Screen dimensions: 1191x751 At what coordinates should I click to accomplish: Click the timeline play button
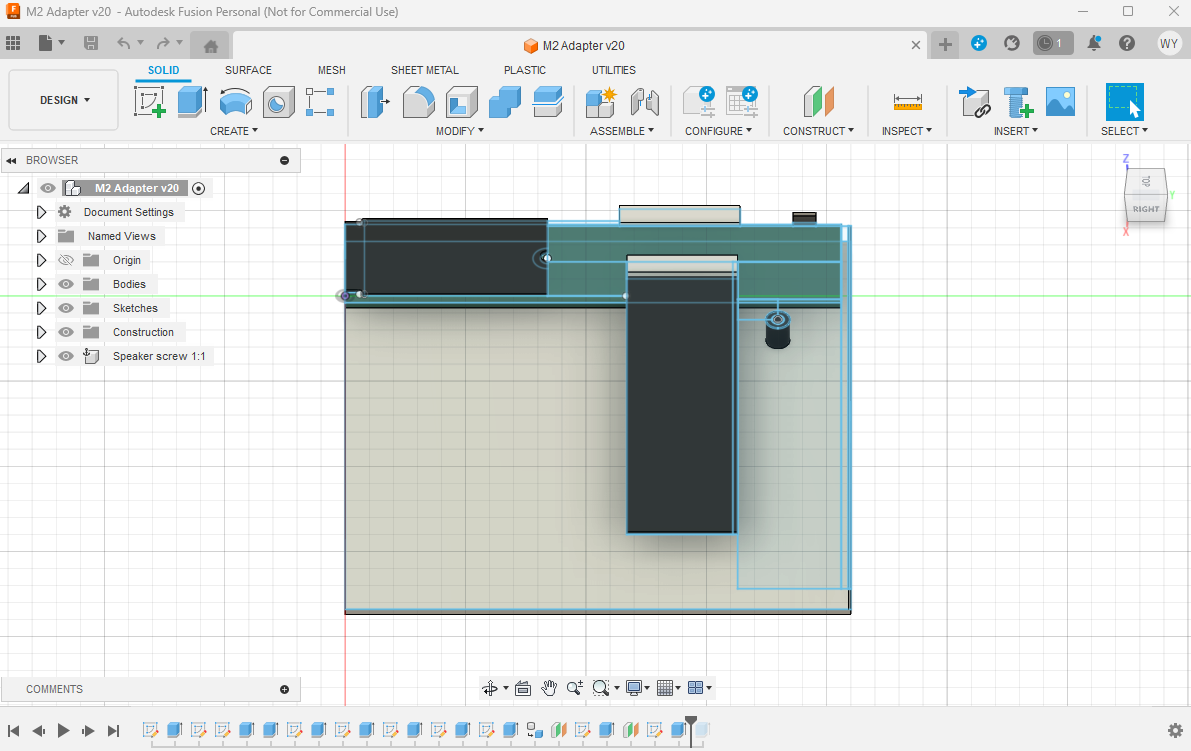click(x=63, y=730)
